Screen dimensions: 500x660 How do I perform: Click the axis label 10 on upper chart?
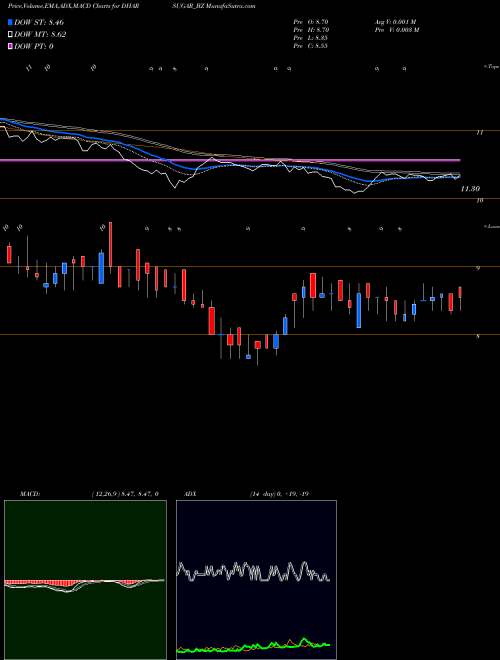(x=479, y=201)
